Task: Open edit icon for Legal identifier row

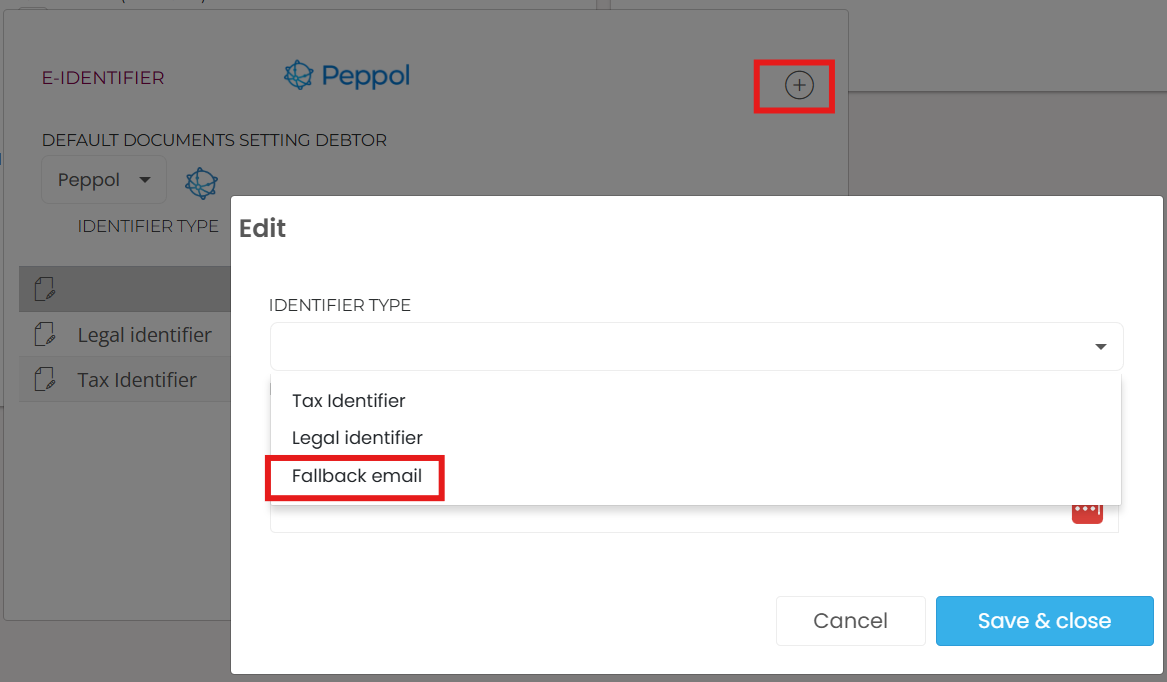Action: pyautogui.click(x=45, y=335)
